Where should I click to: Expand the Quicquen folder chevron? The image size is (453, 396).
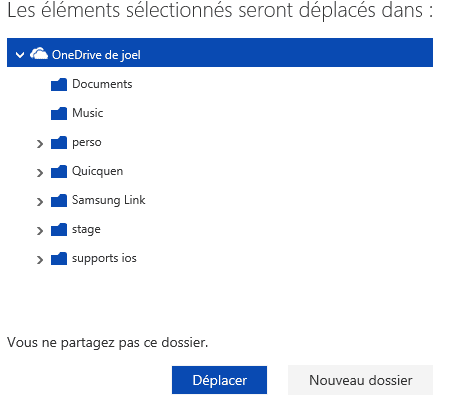[40, 173]
